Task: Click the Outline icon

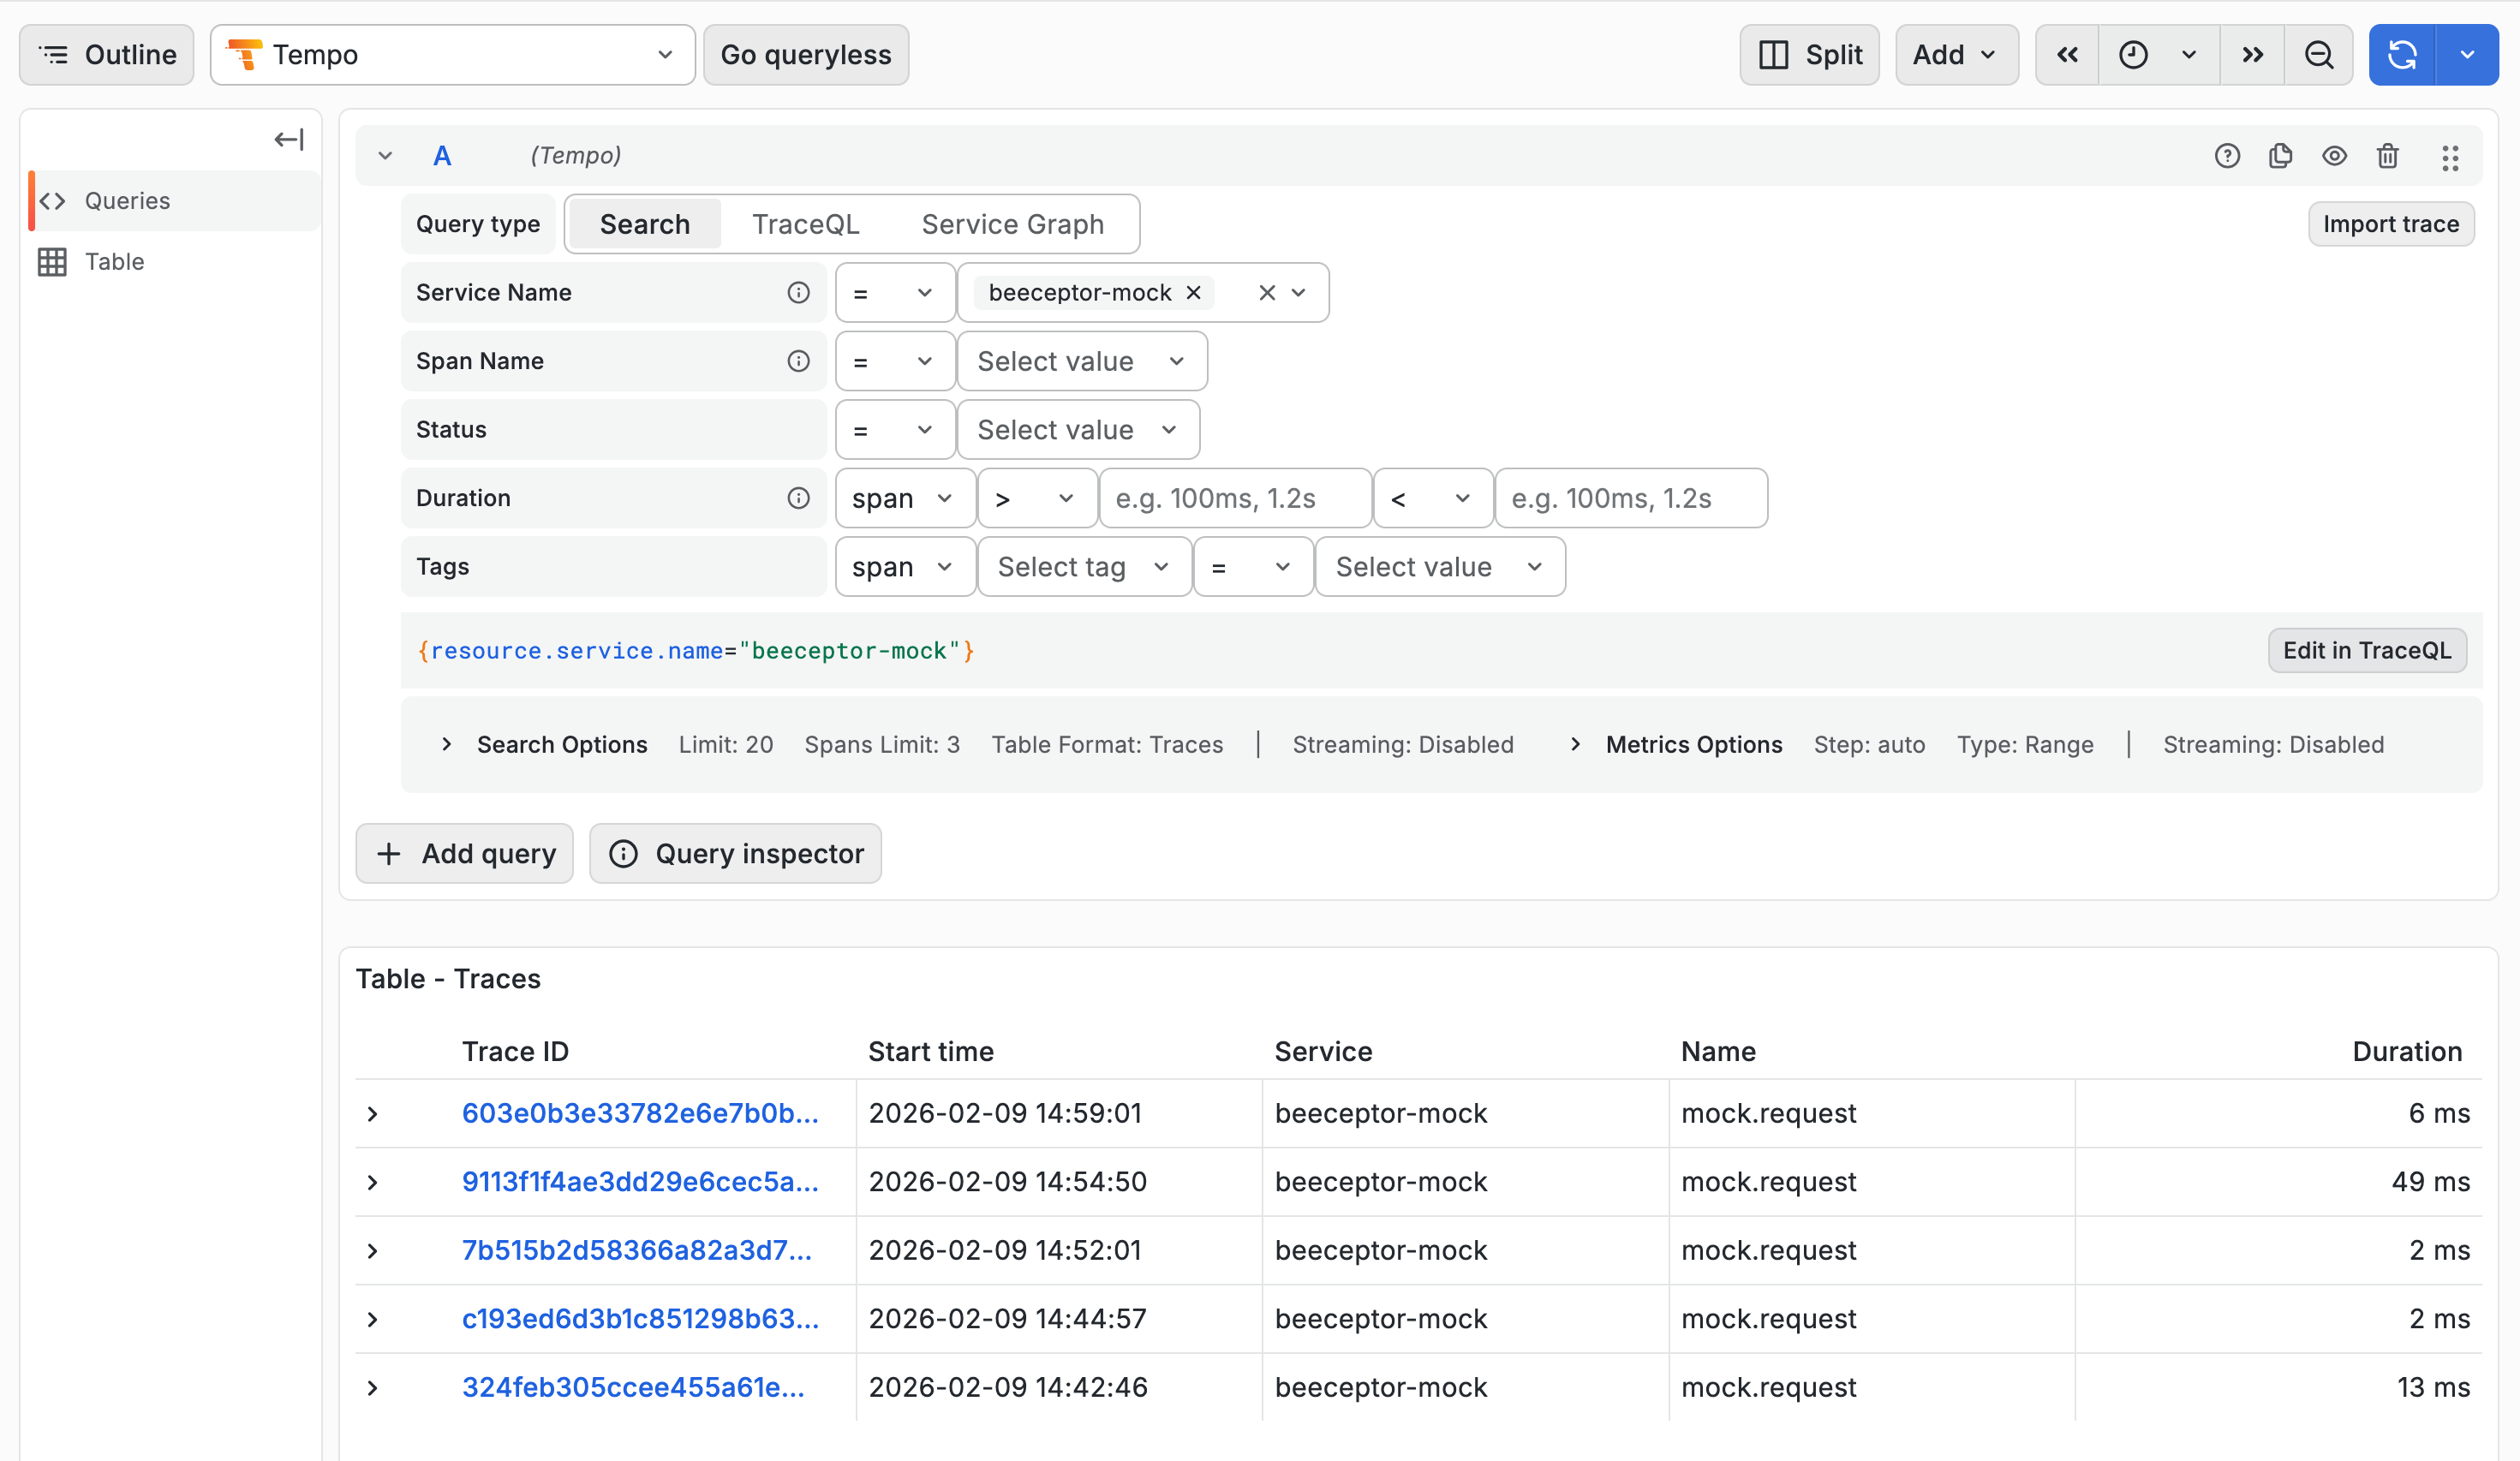Action: coord(54,54)
